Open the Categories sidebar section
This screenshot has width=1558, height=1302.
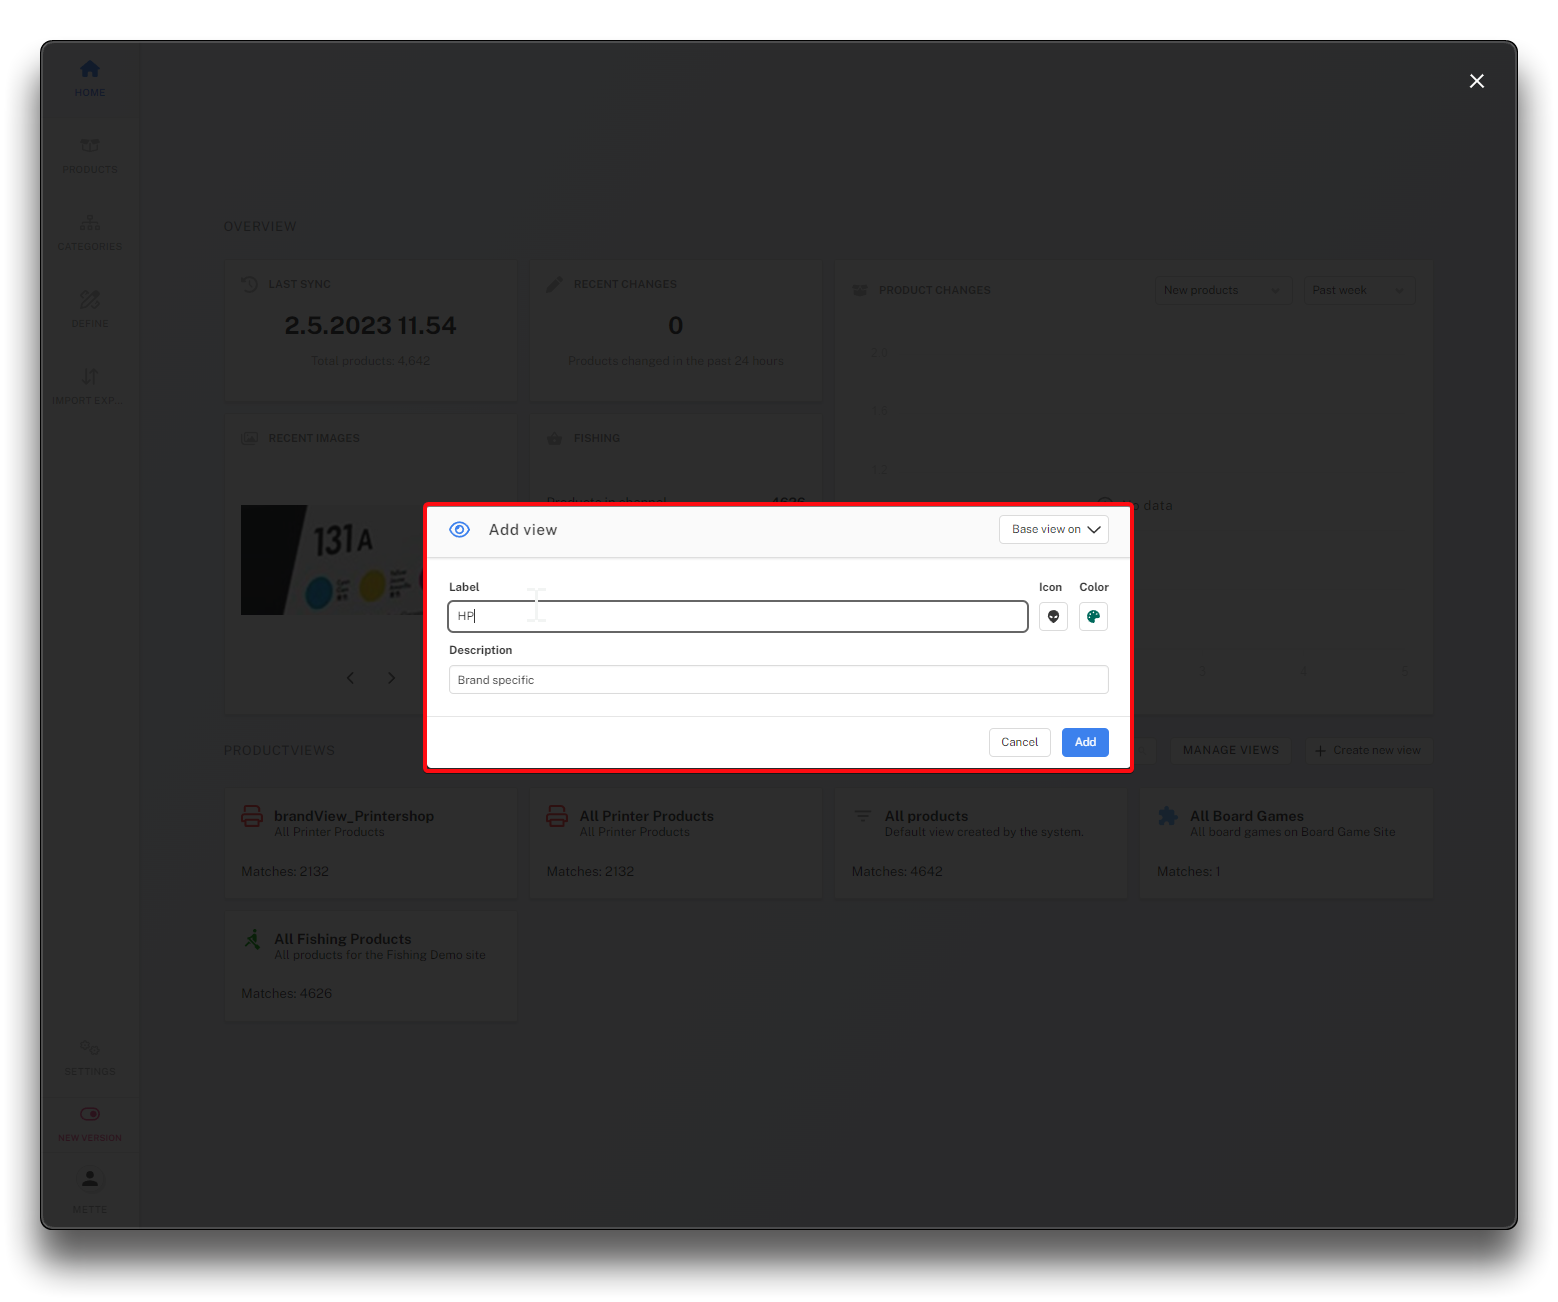[90, 224]
